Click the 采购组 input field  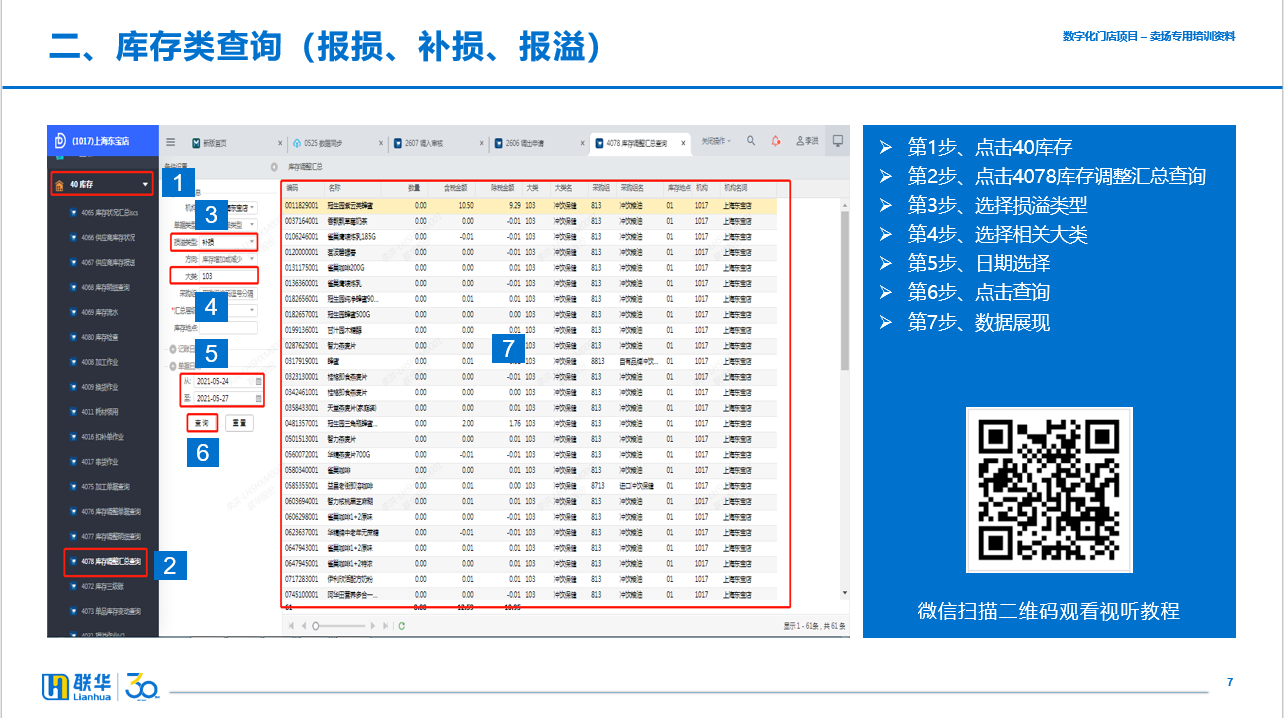227,294
